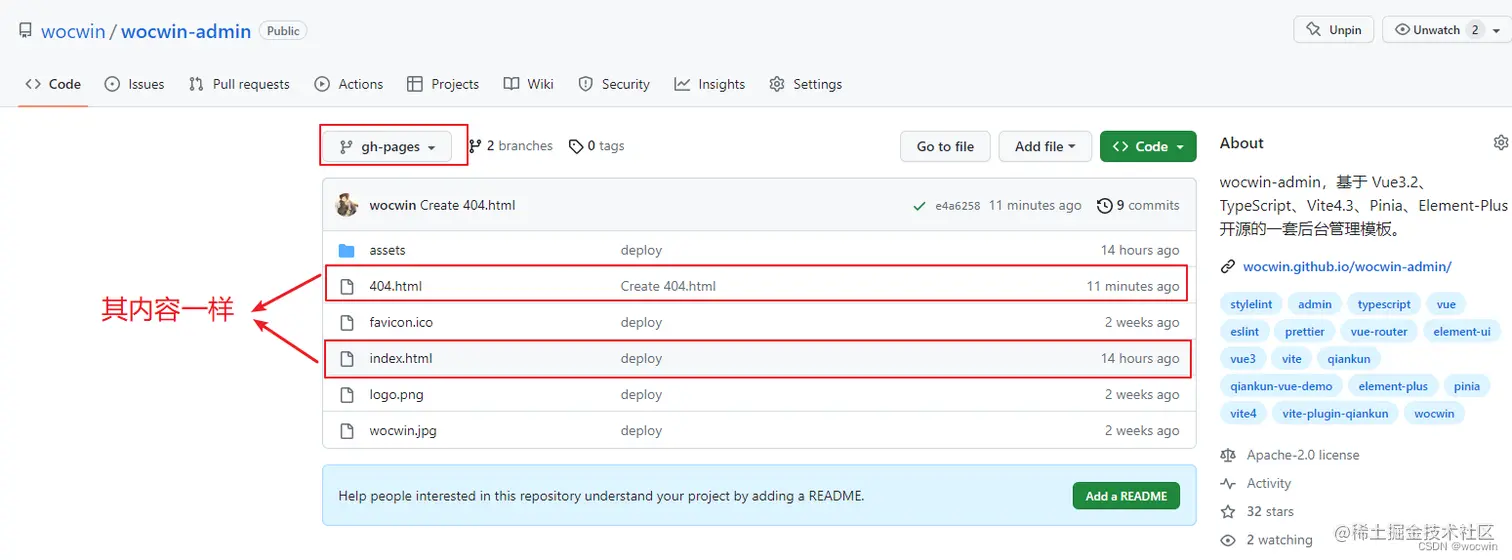Click the qiankun topic tag
Viewport: 1512px width, 560px height.
tap(1349, 358)
